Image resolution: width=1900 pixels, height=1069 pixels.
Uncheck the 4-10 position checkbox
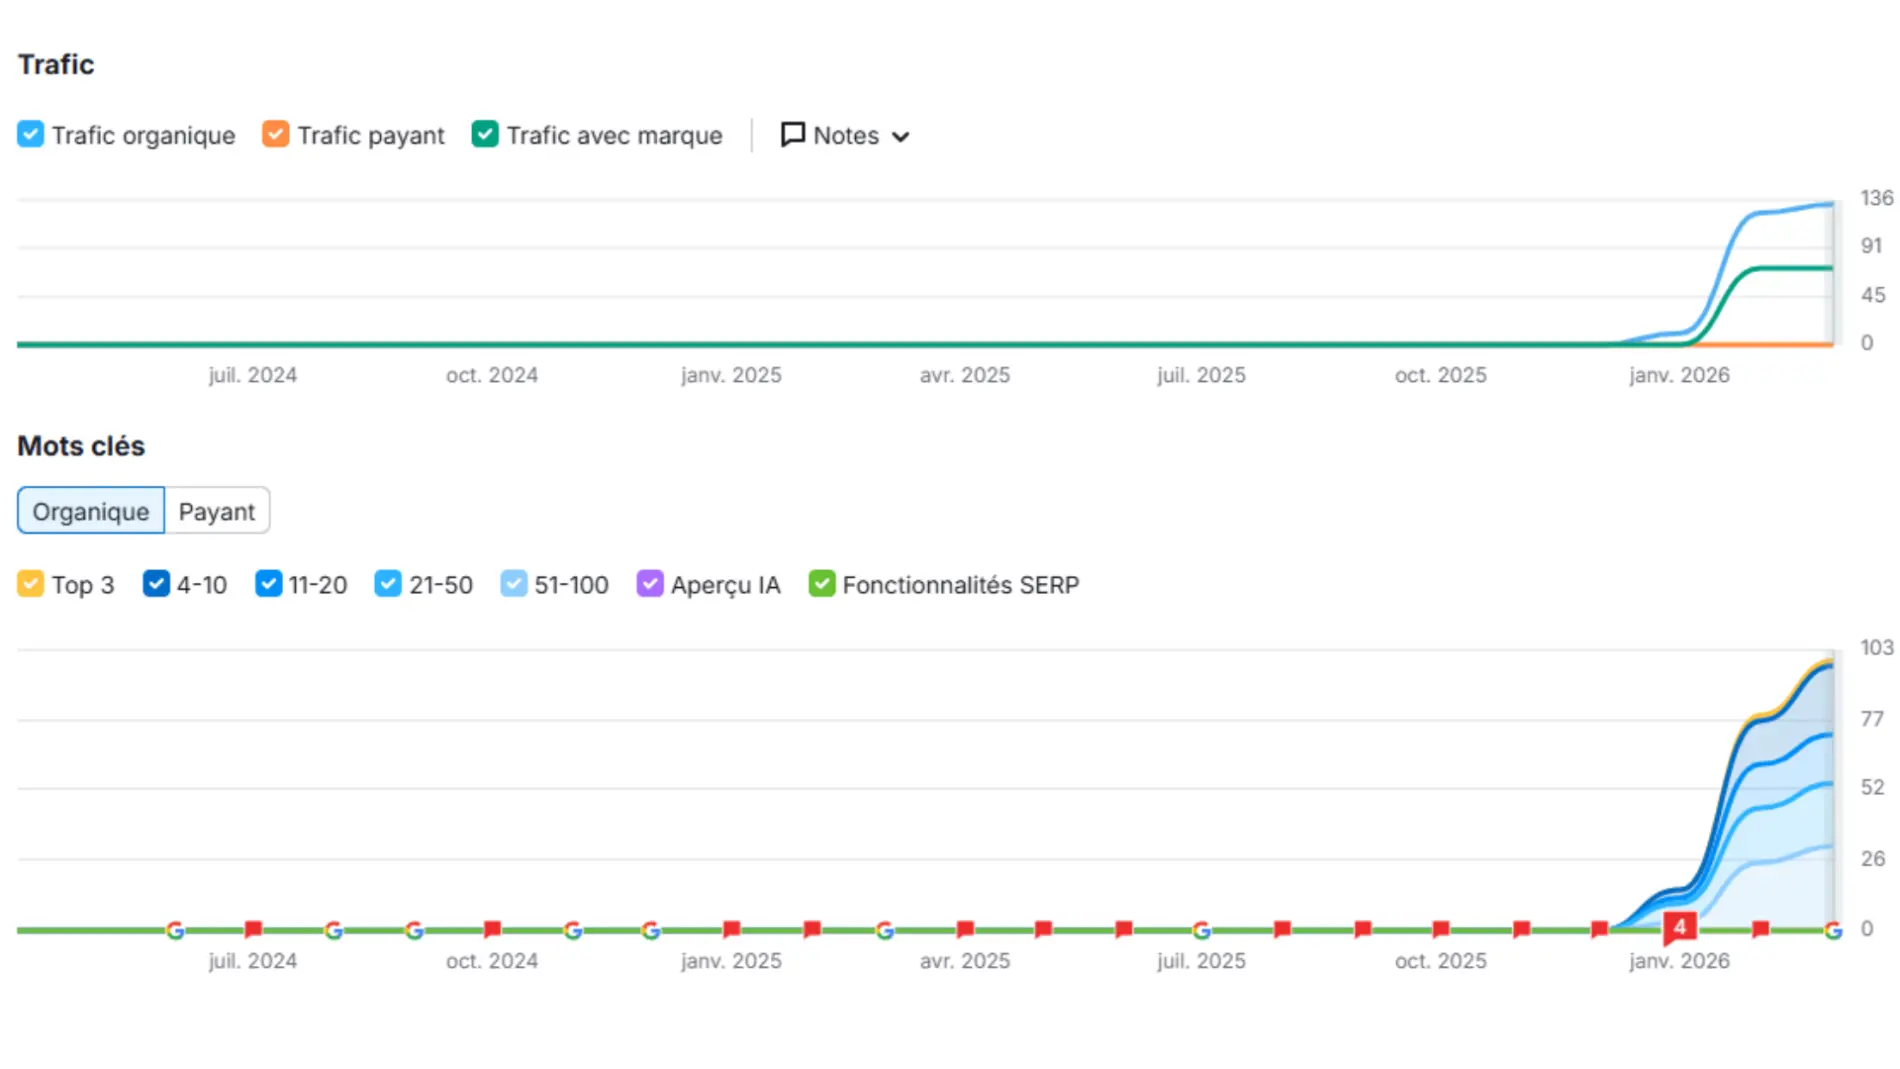coord(156,584)
